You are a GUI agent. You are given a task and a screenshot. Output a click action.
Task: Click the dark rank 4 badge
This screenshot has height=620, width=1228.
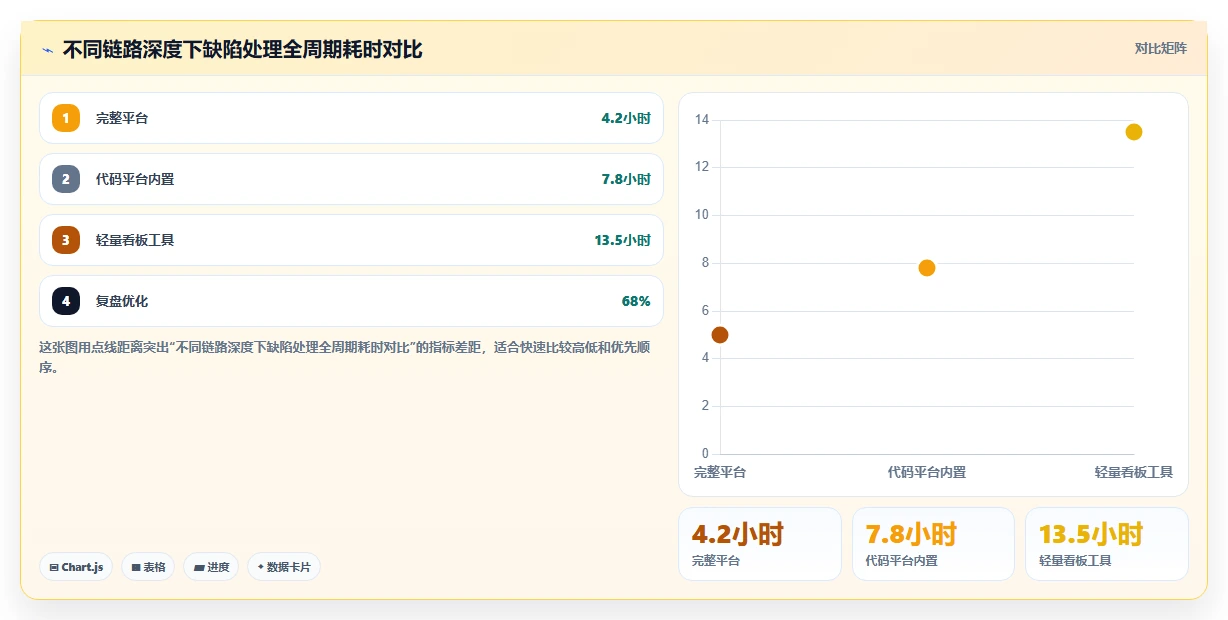pyautogui.click(x=66, y=301)
